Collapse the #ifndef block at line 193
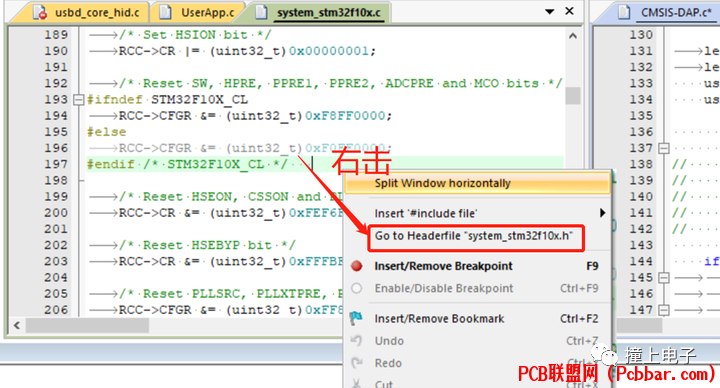This screenshot has height=388, width=720. (x=79, y=100)
